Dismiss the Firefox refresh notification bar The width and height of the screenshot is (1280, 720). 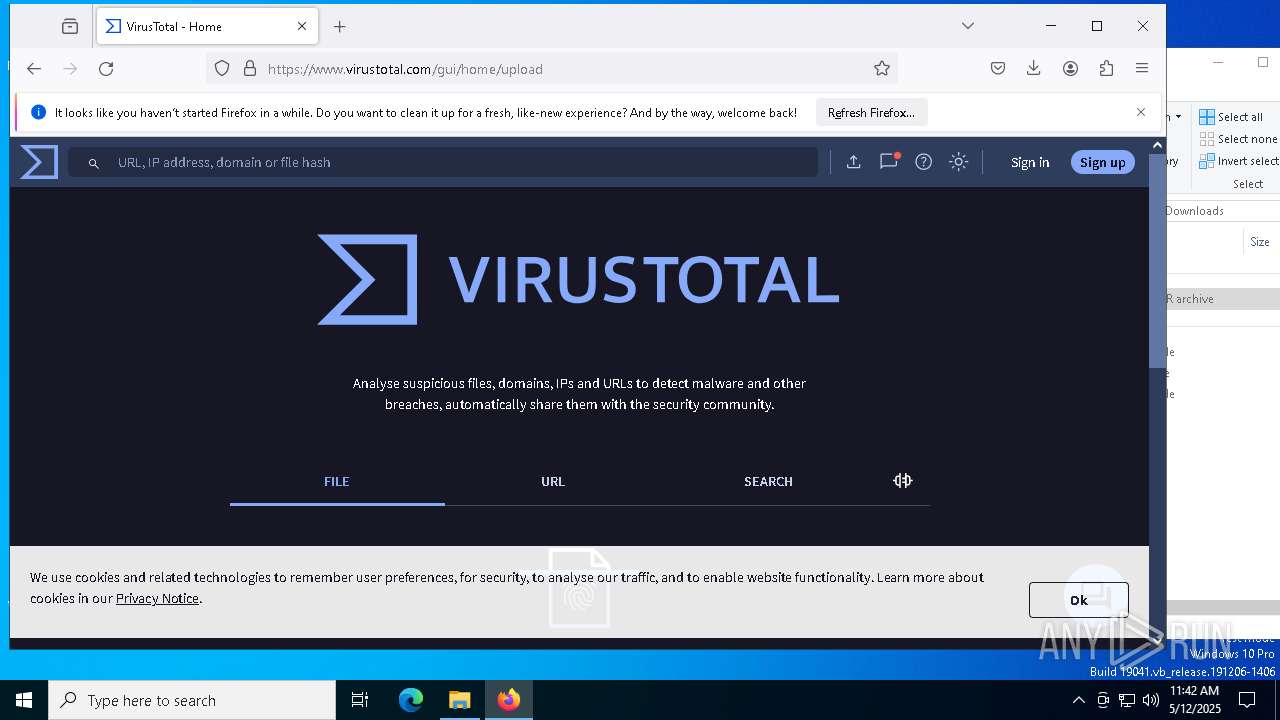click(x=1141, y=112)
